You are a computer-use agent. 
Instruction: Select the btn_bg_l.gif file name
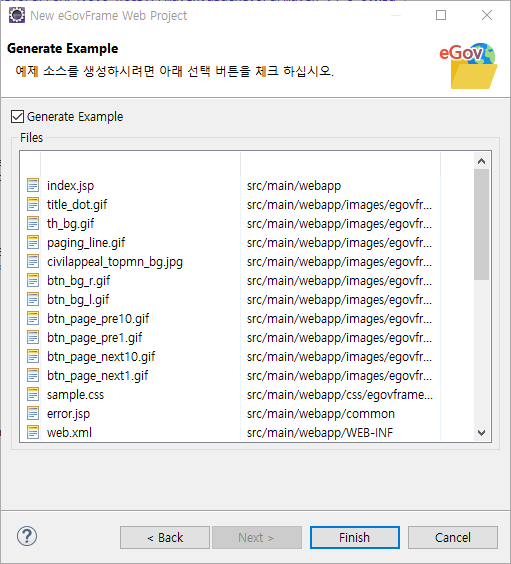[x=78, y=300]
